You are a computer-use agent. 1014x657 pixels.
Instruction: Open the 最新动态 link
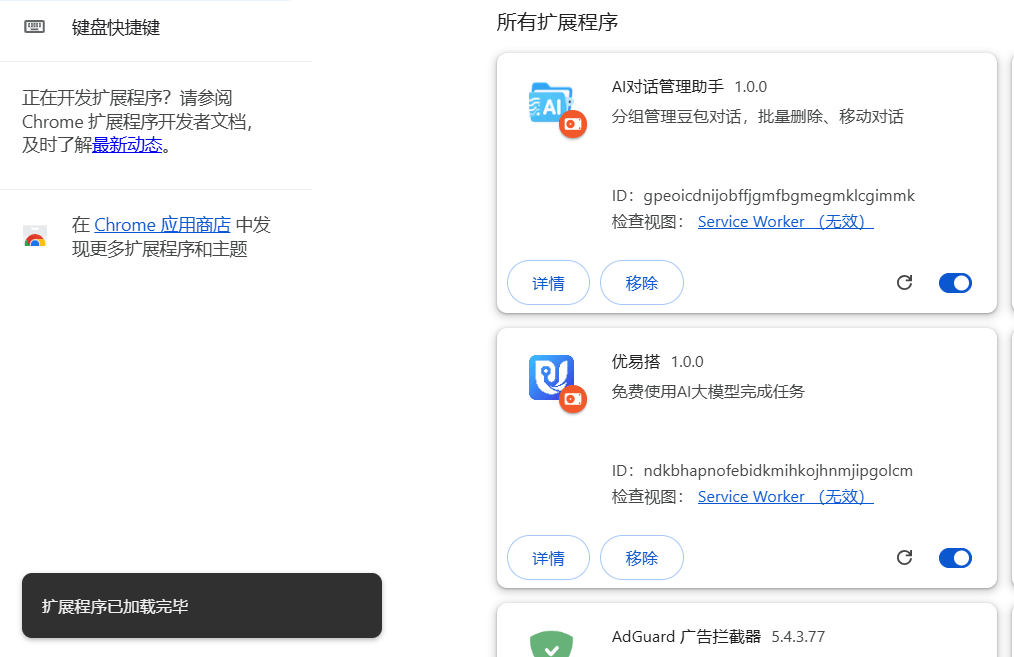pyautogui.click(x=127, y=145)
